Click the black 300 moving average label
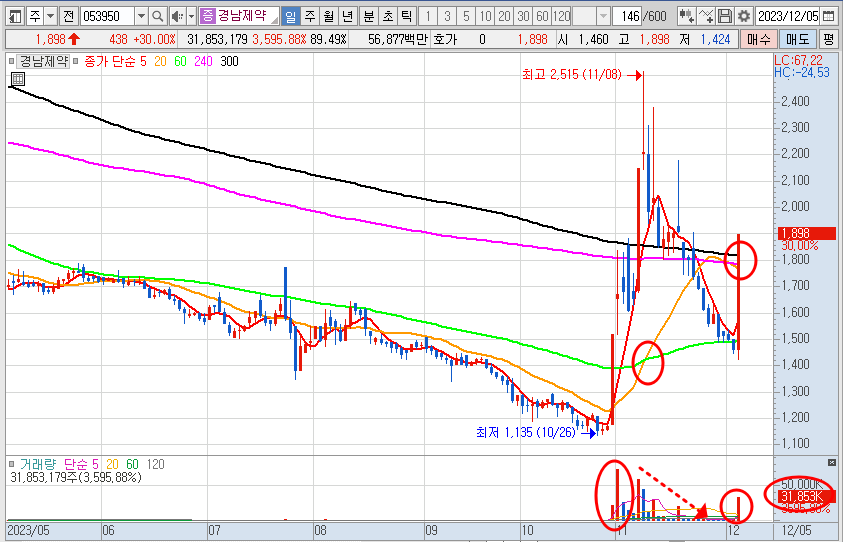 point(229,61)
